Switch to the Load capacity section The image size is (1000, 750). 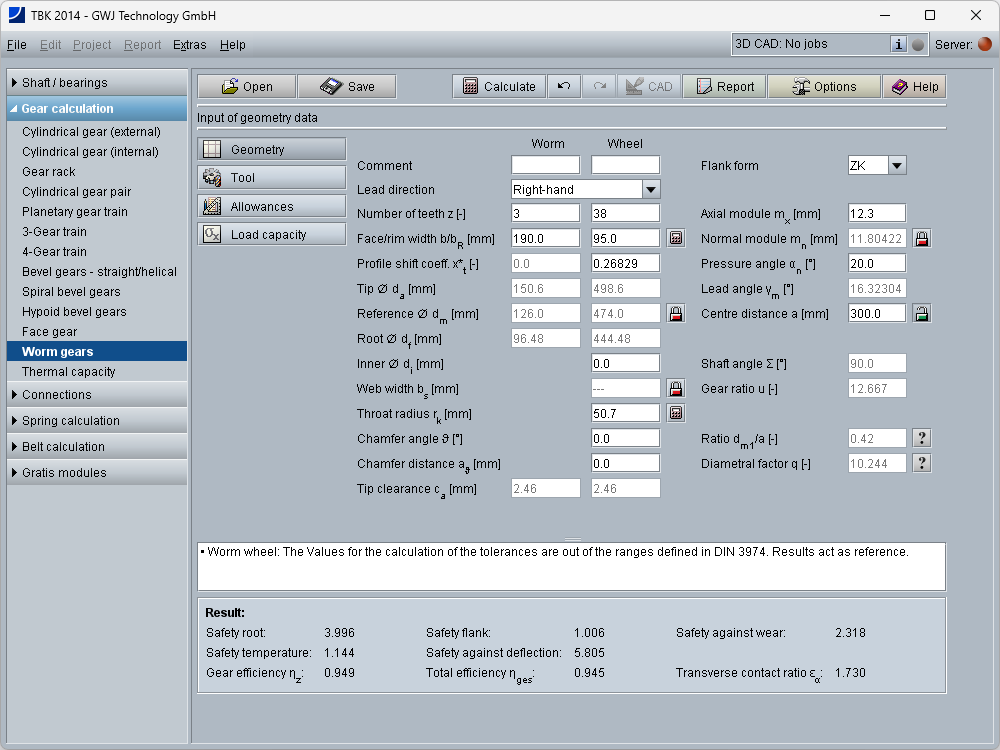(x=271, y=235)
